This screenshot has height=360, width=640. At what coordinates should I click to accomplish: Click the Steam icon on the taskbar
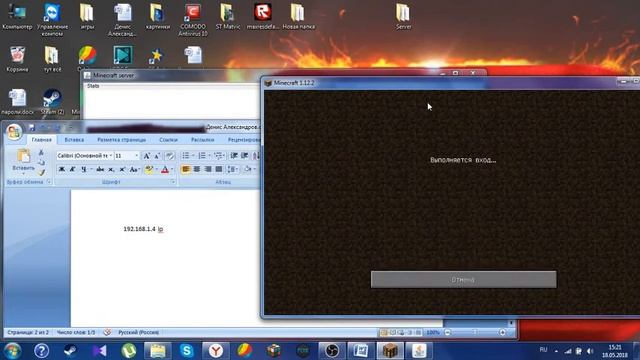(x=70, y=351)
